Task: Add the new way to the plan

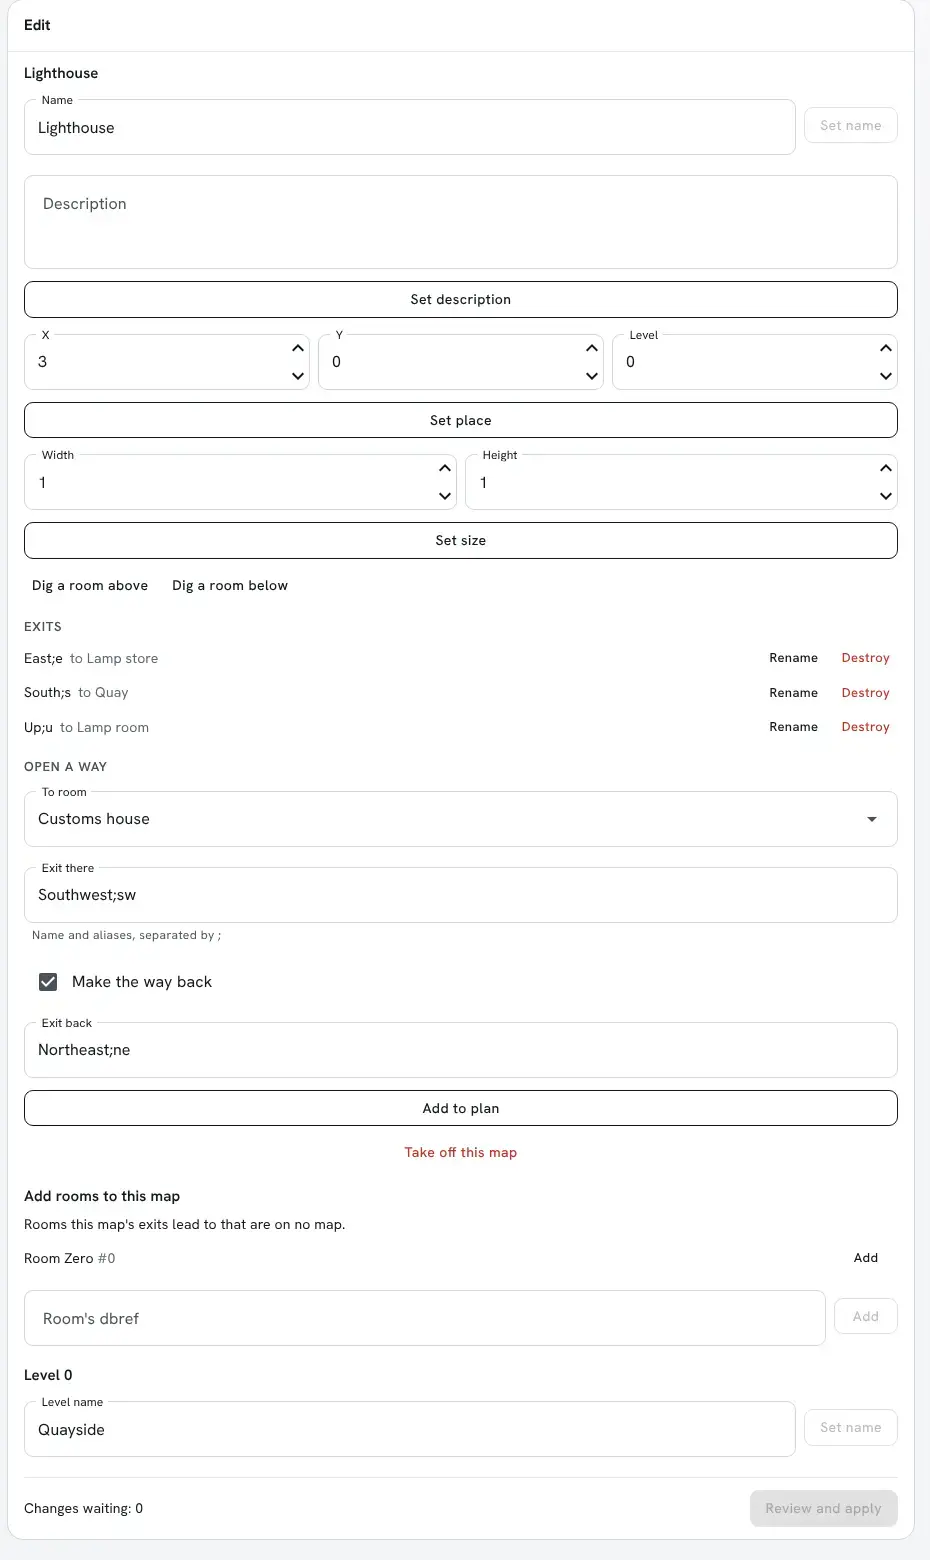Action: 461,1108
